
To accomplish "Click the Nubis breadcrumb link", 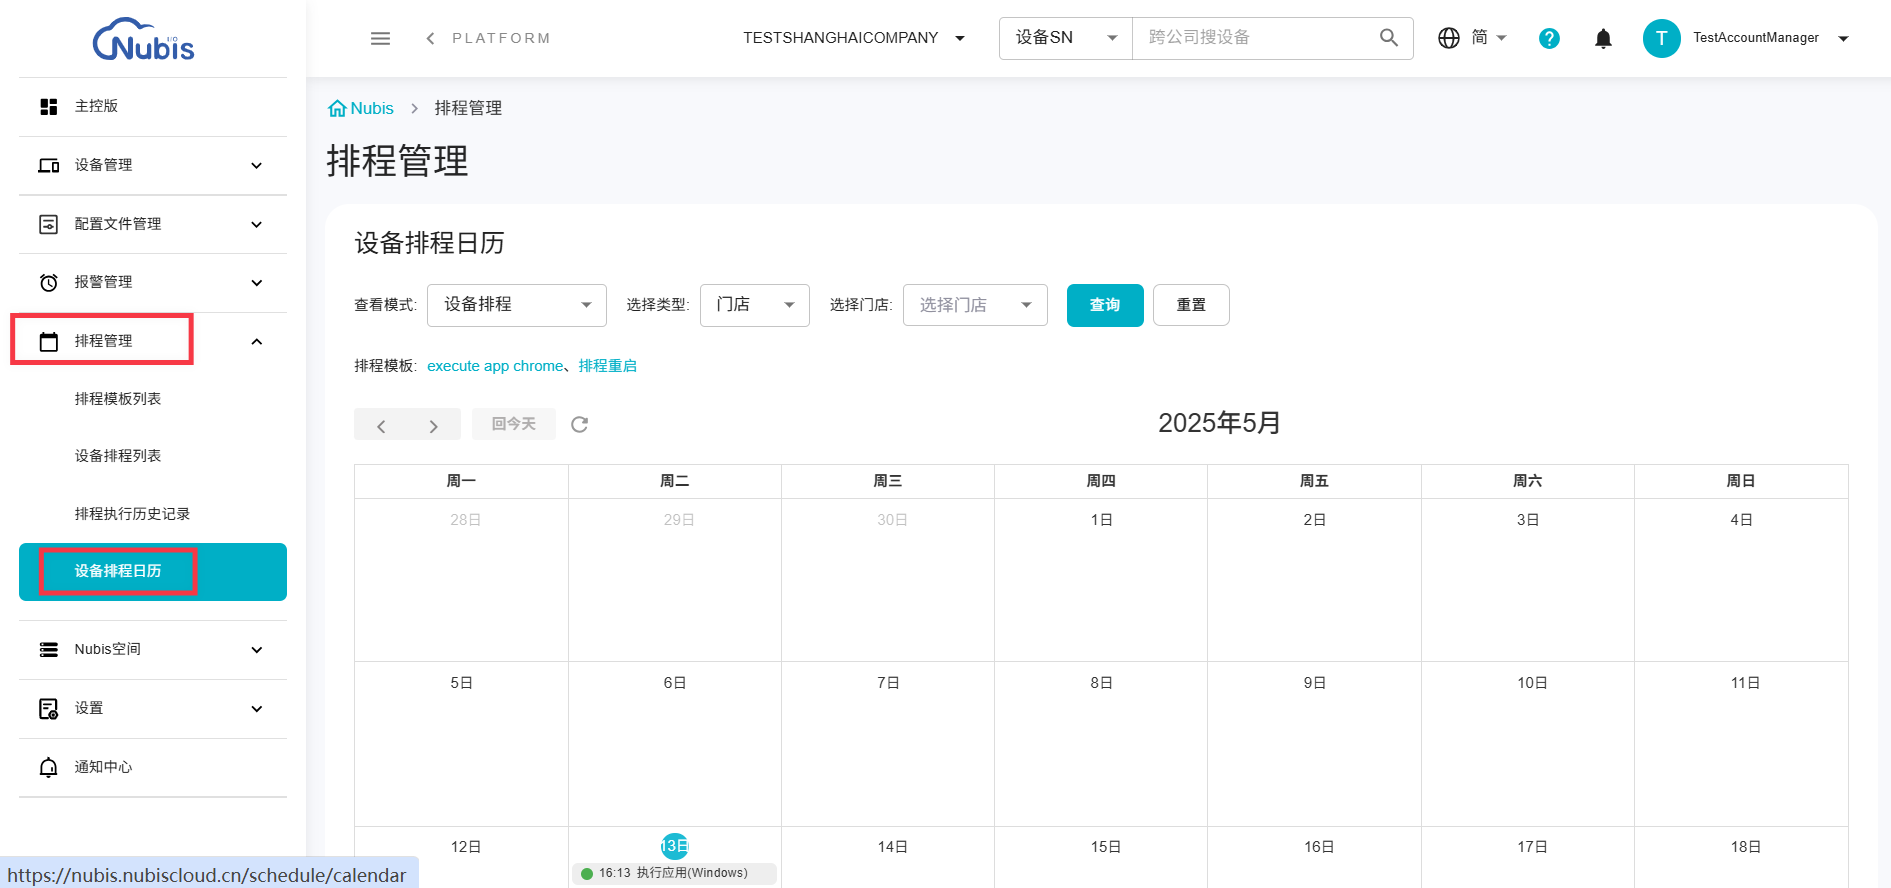I will [372, 108].
